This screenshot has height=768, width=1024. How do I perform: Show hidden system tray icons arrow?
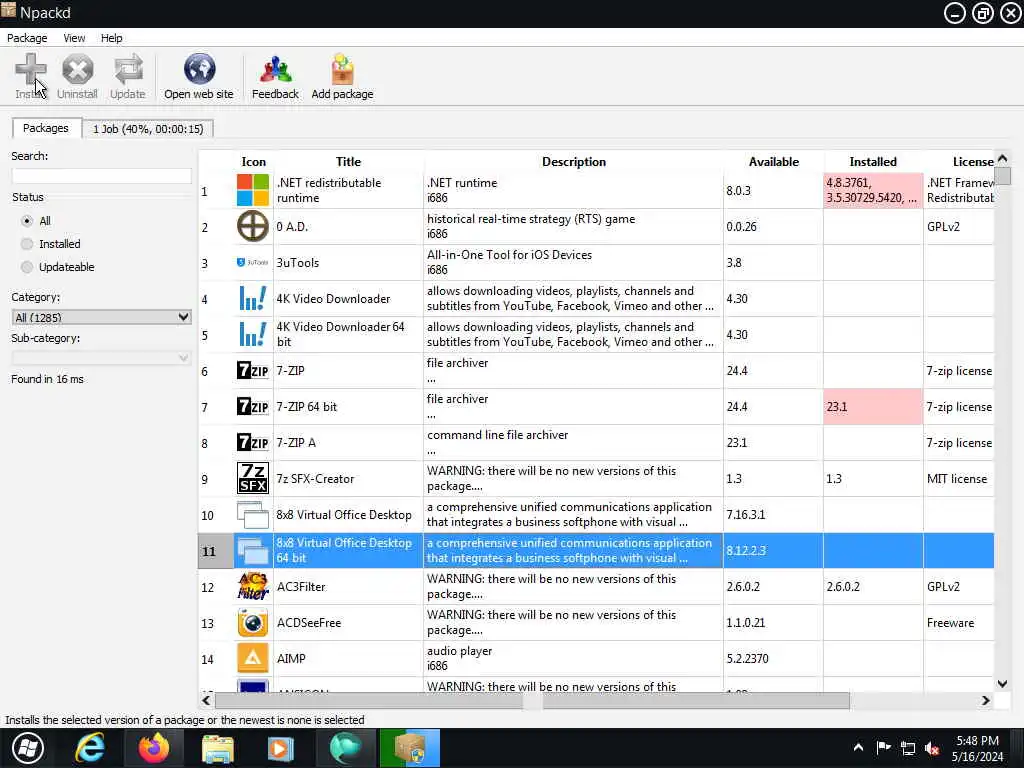[x=858, y=748]
